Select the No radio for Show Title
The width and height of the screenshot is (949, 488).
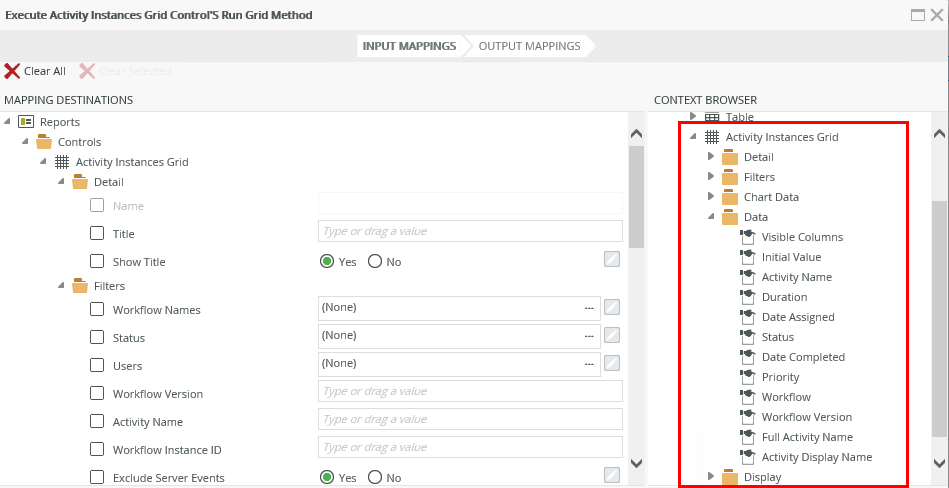point(375,262)
